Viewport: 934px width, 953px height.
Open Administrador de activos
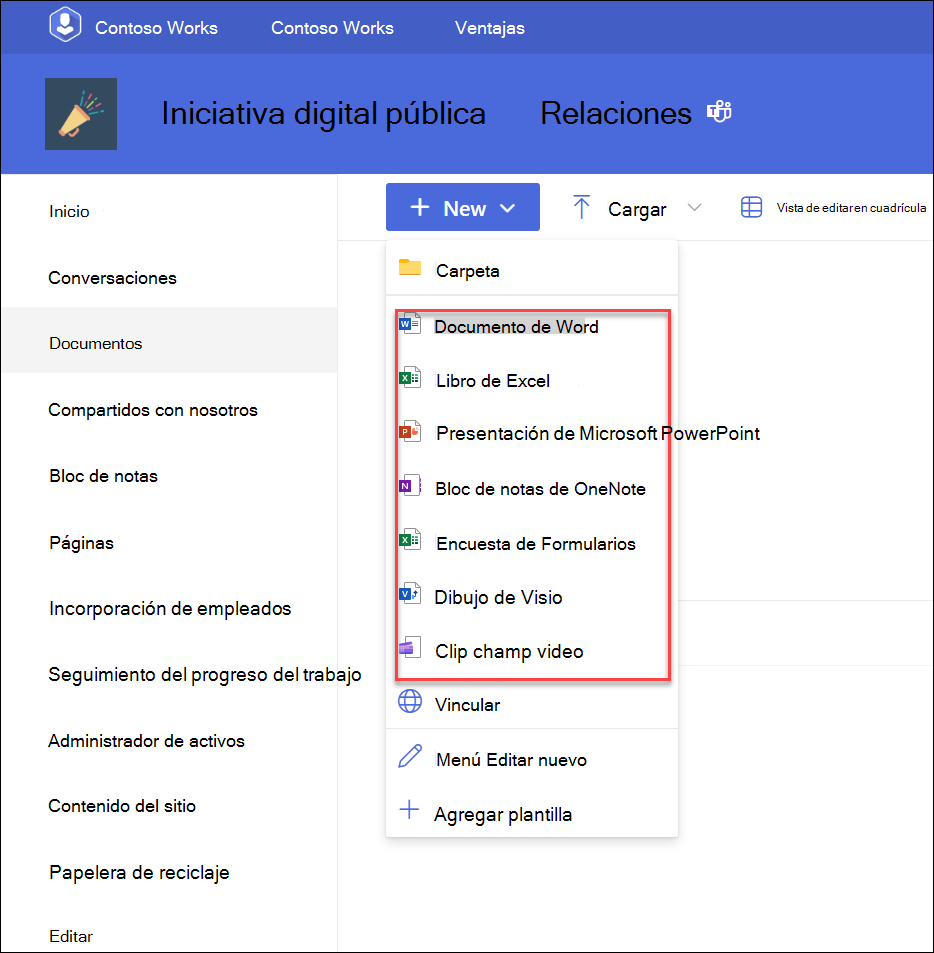[x=146, y=741]
